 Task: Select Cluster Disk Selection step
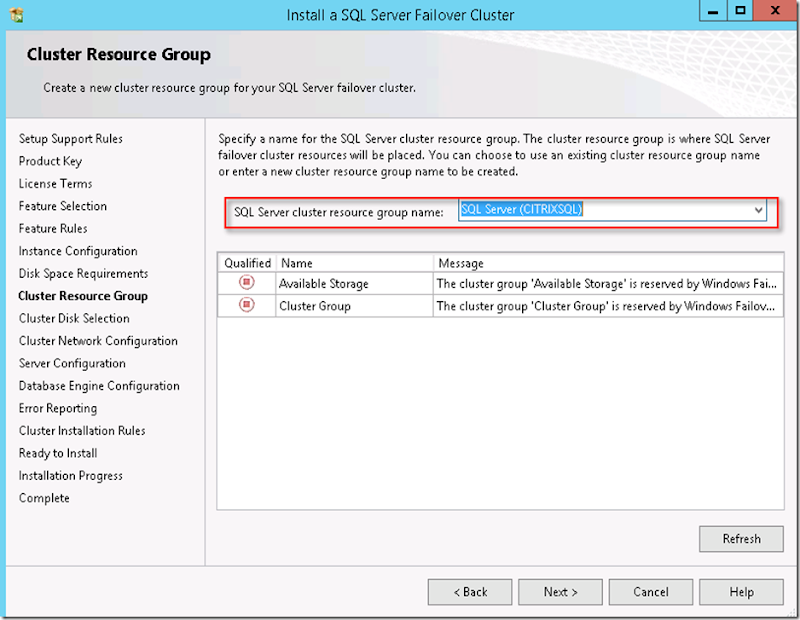point(74,318)
